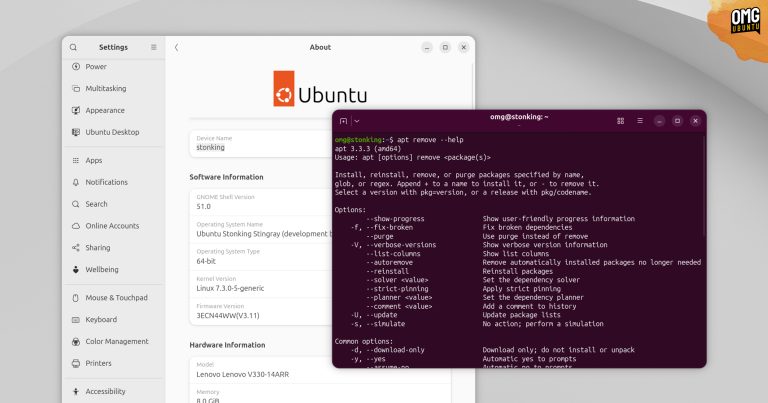This screenshot has height=403, width=768.
Task: Click the Accessibility icon in the sidebar
Action: coord(76,391)
